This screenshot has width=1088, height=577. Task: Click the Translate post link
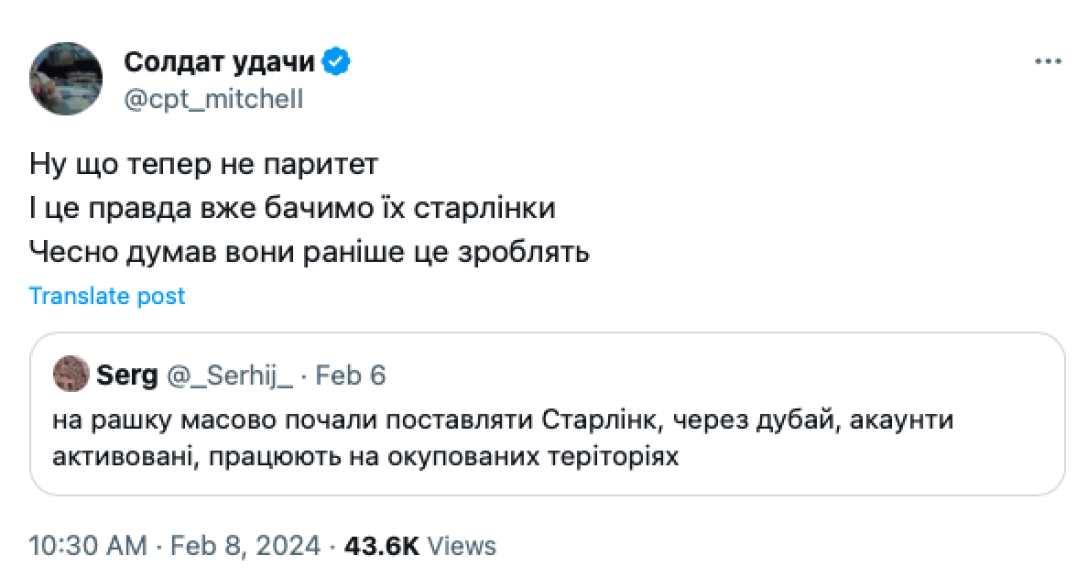[x=107, y=296]
